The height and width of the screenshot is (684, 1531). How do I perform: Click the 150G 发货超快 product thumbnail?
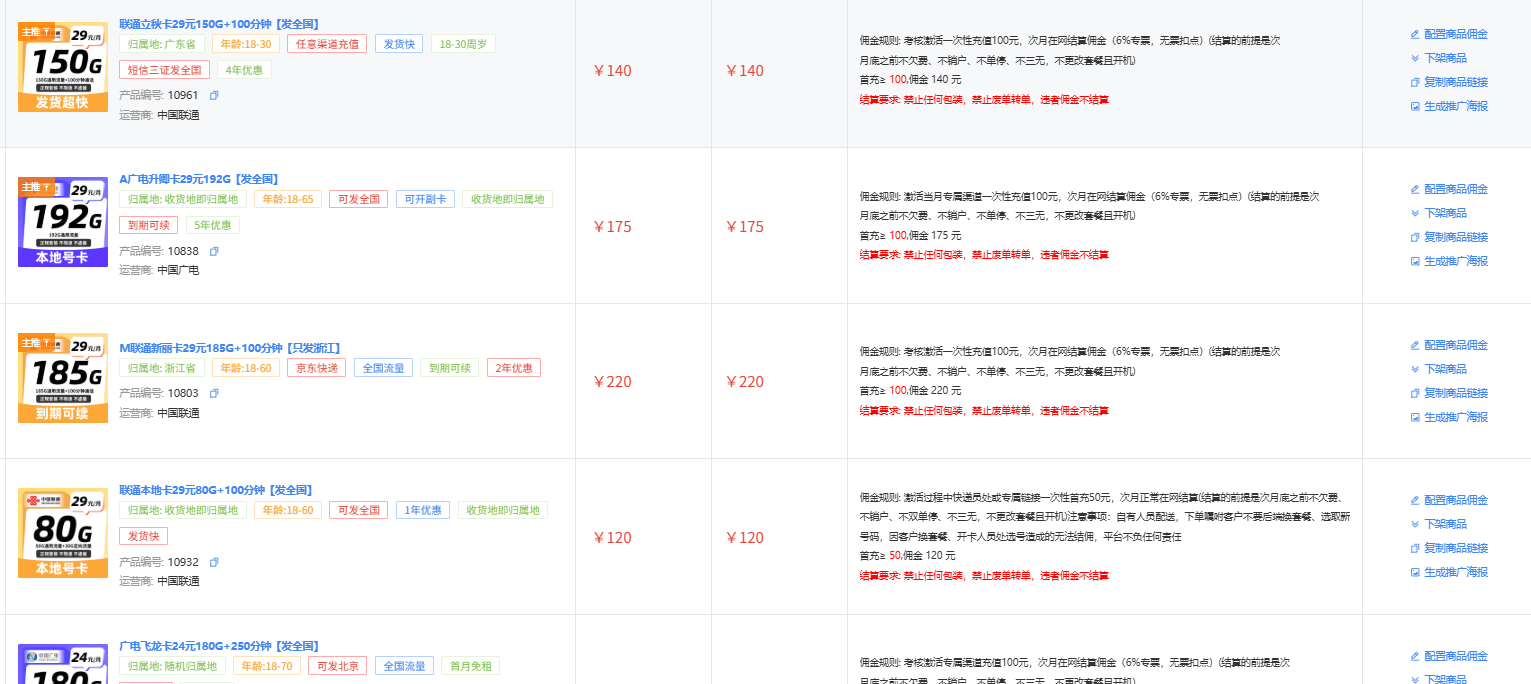tap(62, 66)
